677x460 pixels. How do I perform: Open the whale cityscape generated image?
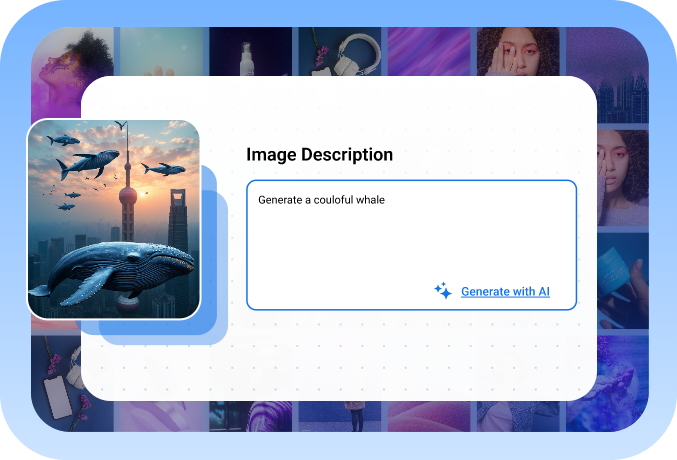click(x=114, y=219)
